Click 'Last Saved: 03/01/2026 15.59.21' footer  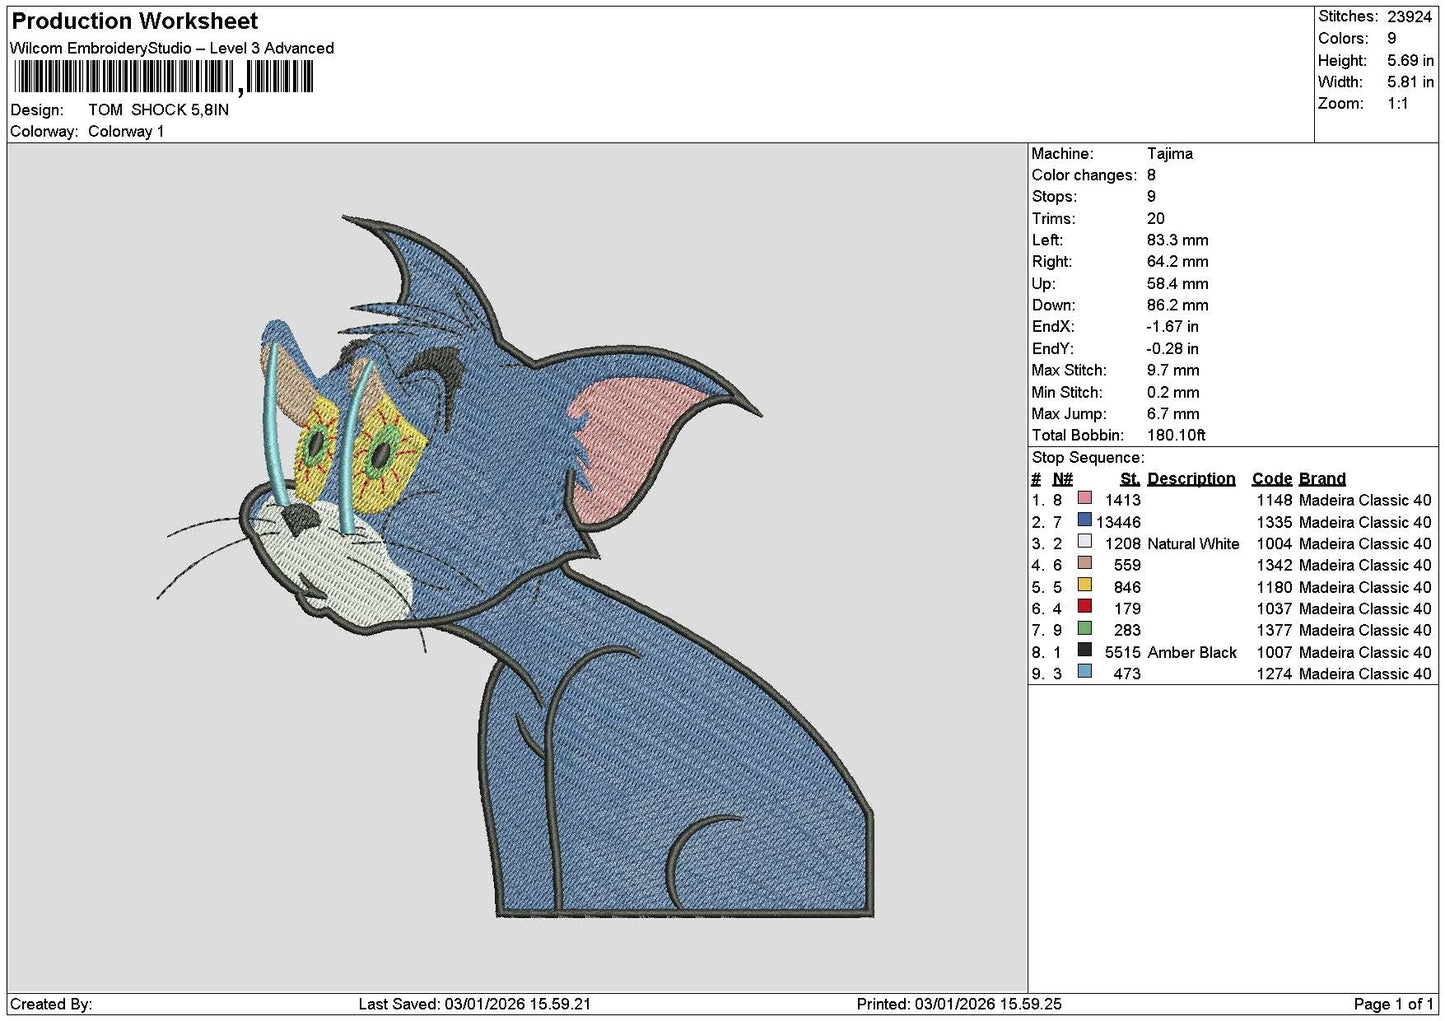click(475, 1005)
